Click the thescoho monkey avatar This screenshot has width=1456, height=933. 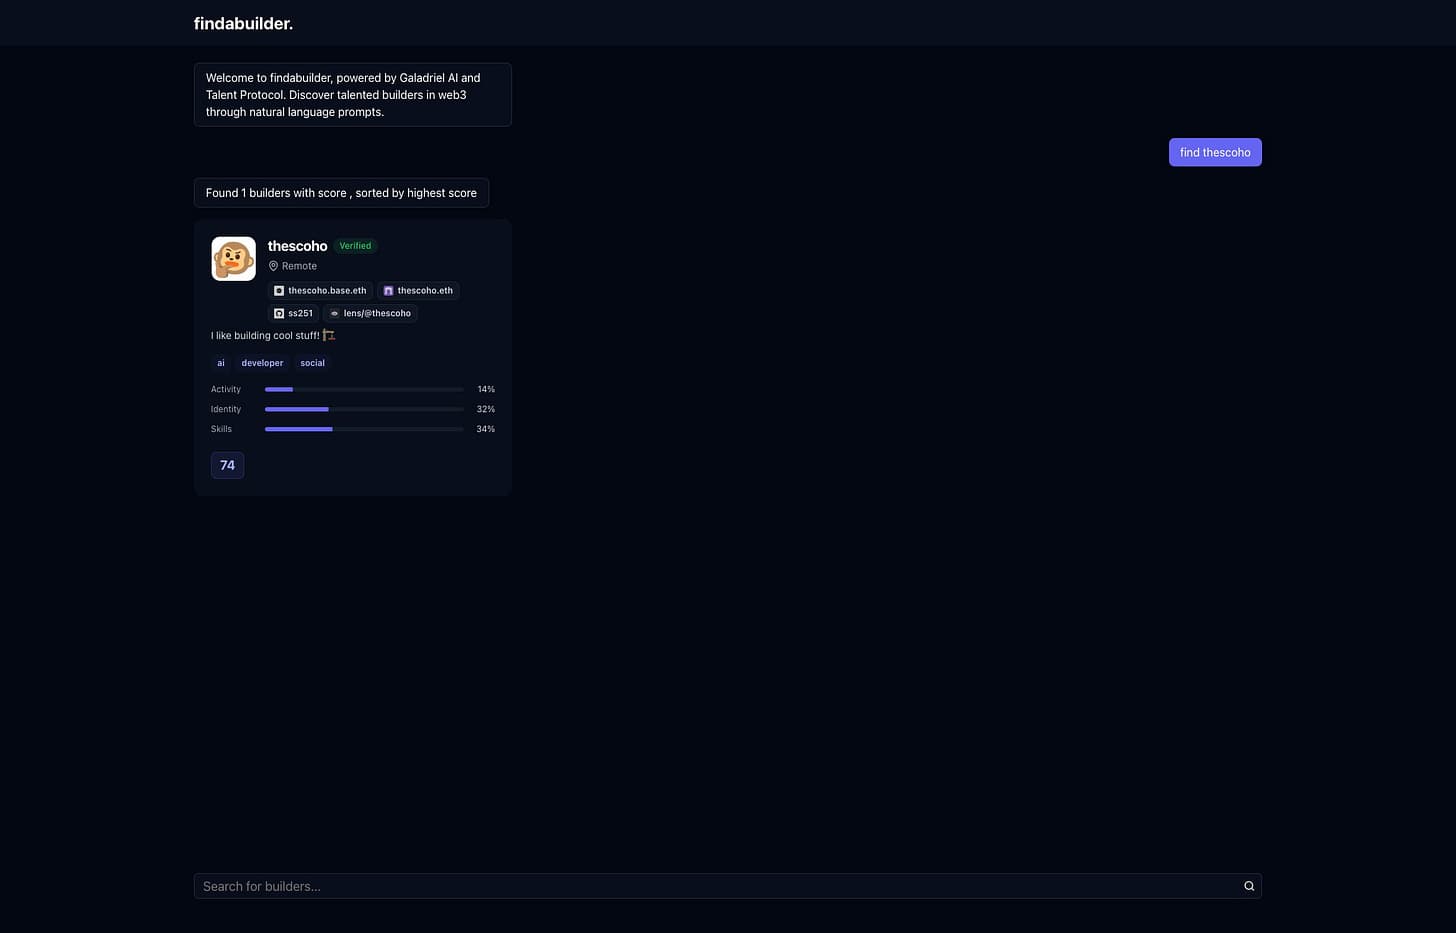pyautogui.click(x=233, y=259)
